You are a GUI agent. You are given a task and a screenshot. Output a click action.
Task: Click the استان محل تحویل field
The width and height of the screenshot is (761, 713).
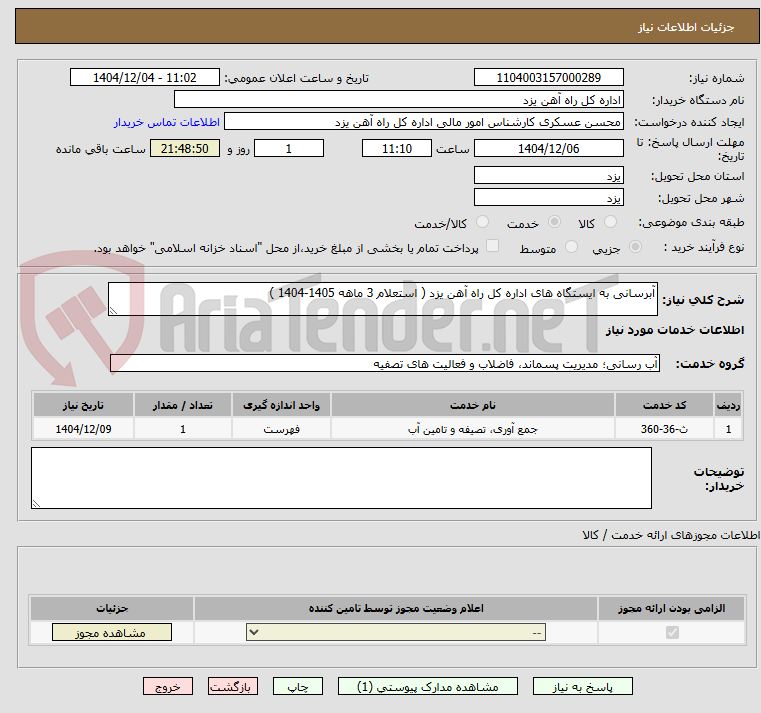[x=548, y=175]
